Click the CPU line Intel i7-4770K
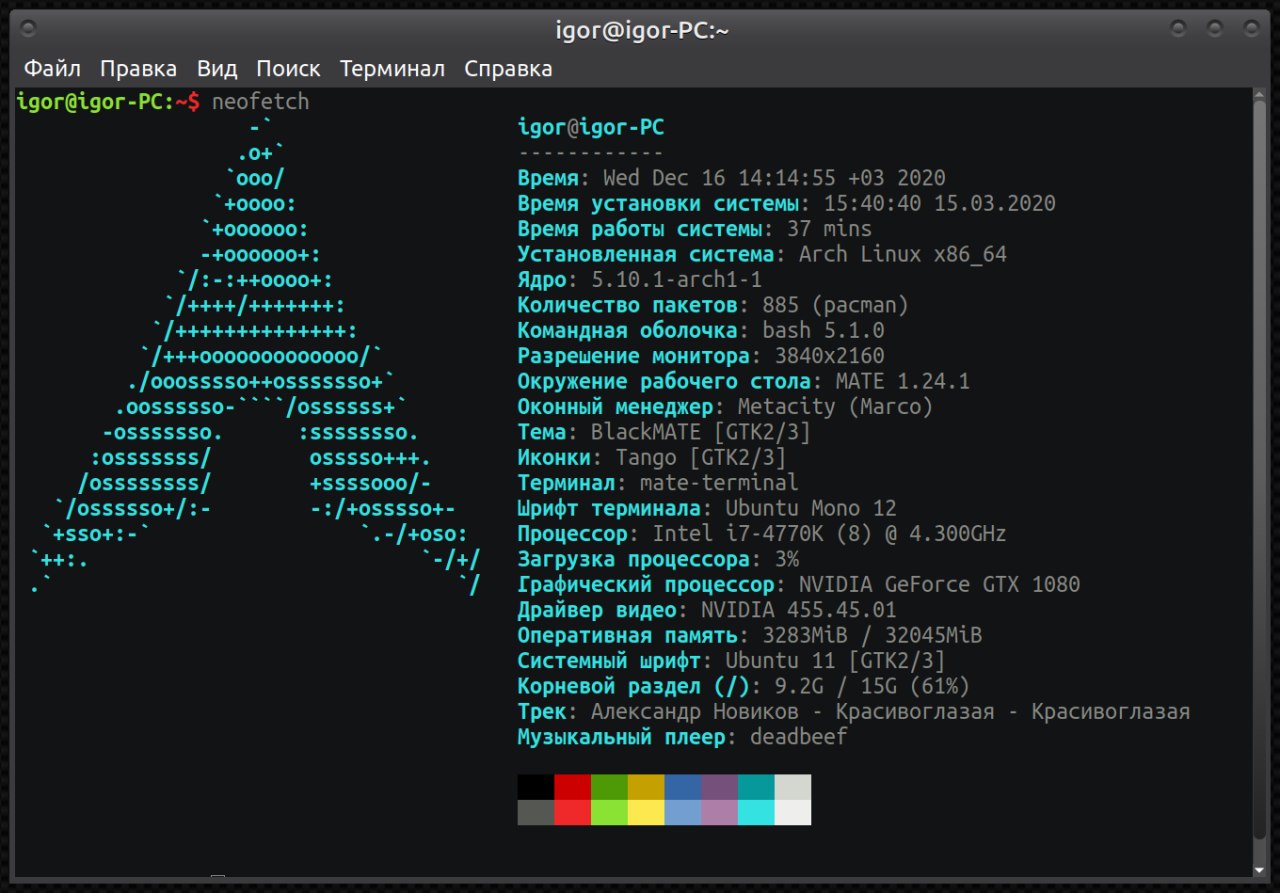The height and width of the screenshot is (893, 1280). (x=829, y=534)
